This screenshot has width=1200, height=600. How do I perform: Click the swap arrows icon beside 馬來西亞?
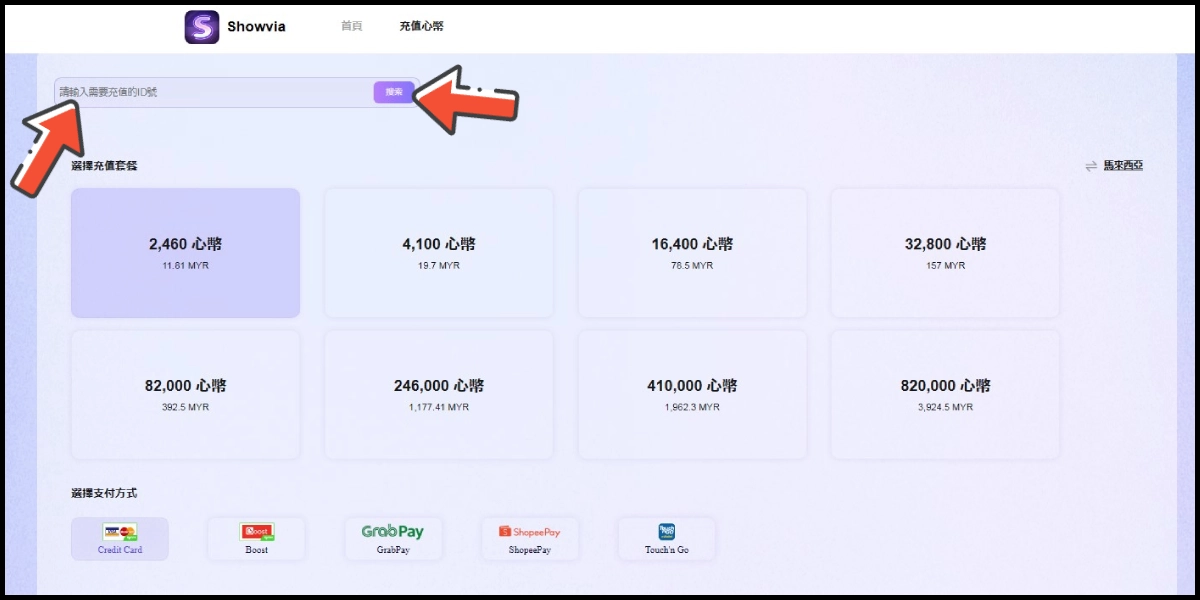pos(1091,166)
